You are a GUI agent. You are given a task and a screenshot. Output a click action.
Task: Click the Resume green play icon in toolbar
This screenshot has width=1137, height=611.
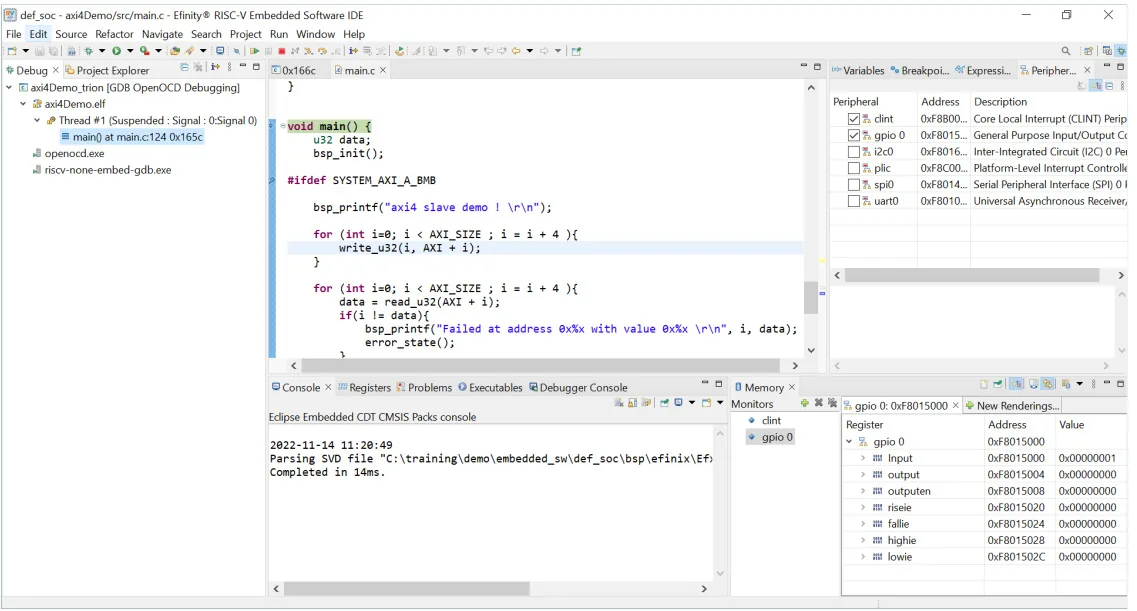point(255,51)
